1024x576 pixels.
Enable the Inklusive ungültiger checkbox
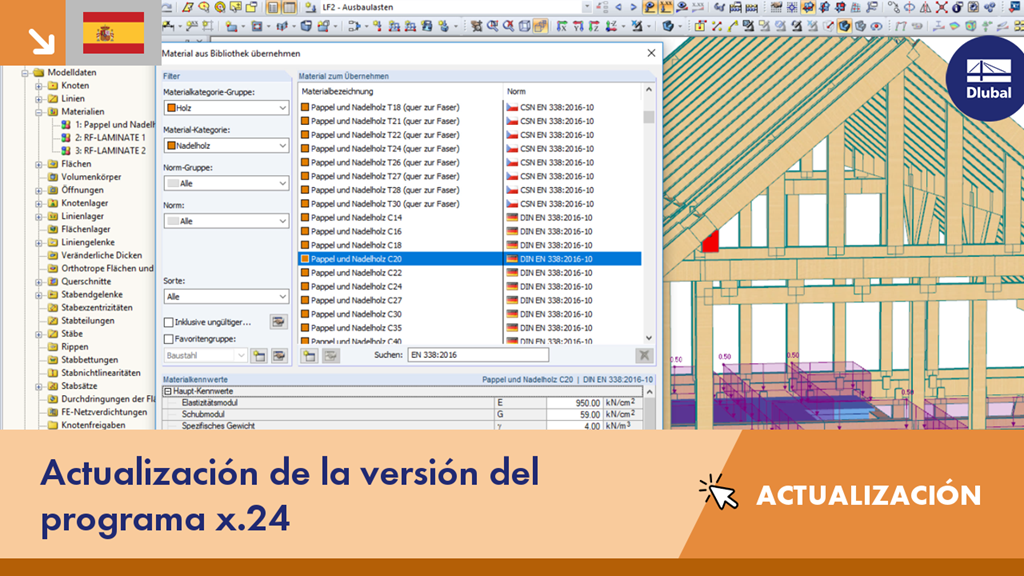[168, 322]
